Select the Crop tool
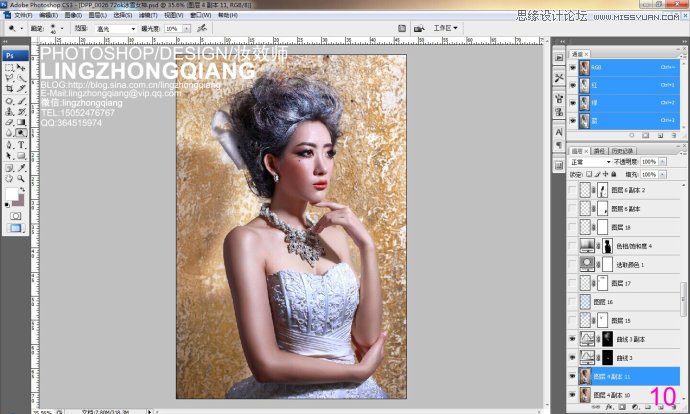The width and height of the screenshot is (690, 414). tap(9, 88)
